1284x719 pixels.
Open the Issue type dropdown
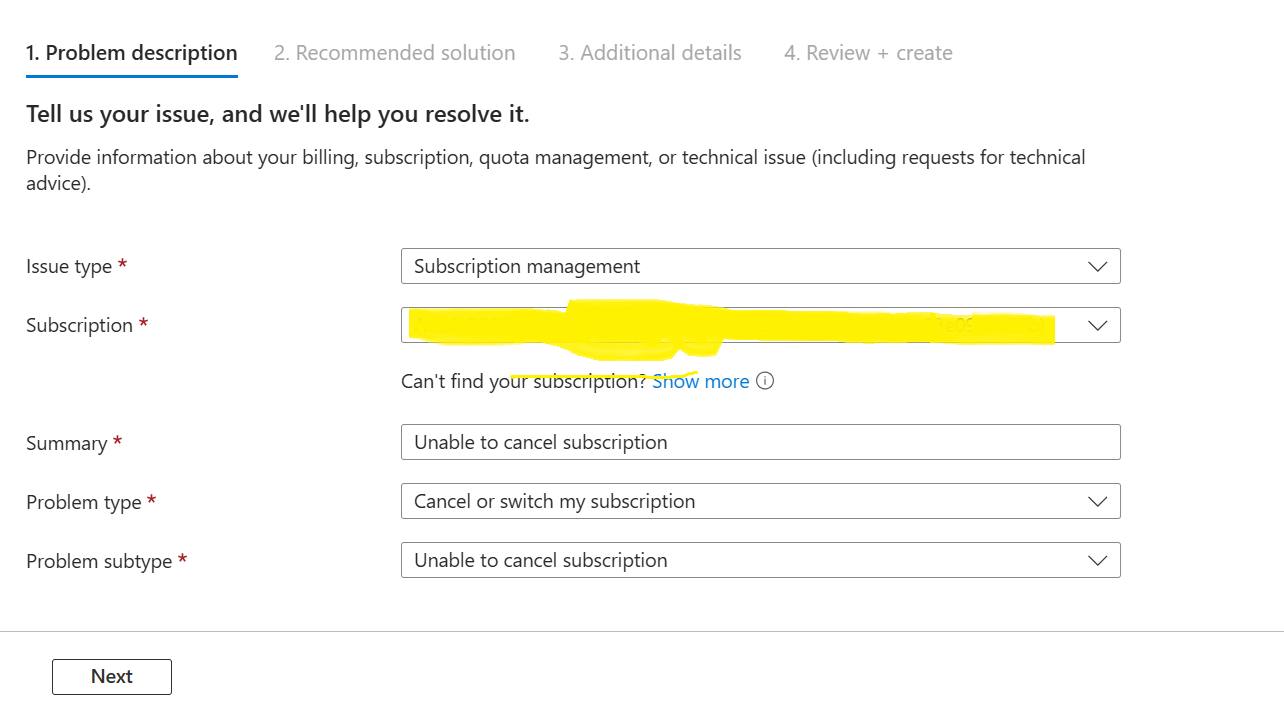click(x=760, y=266)
